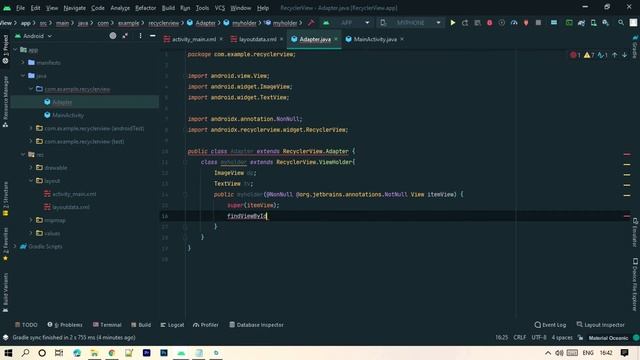The width and height of the screenshot is (640, 360).
Task: Switch to the MainActivity.java editor tab
Action: click(x=375, y=39)
